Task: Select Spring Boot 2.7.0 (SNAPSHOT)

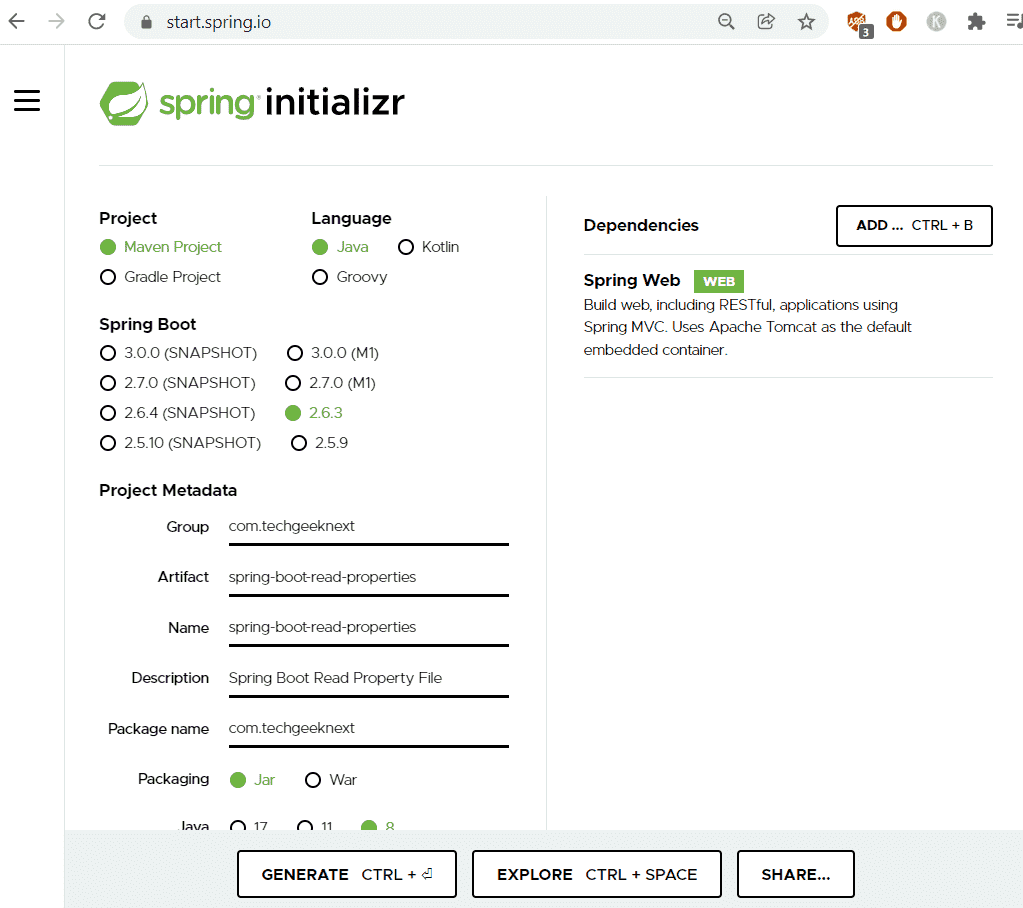Action: pyautogui.click(x=177, y=383)
